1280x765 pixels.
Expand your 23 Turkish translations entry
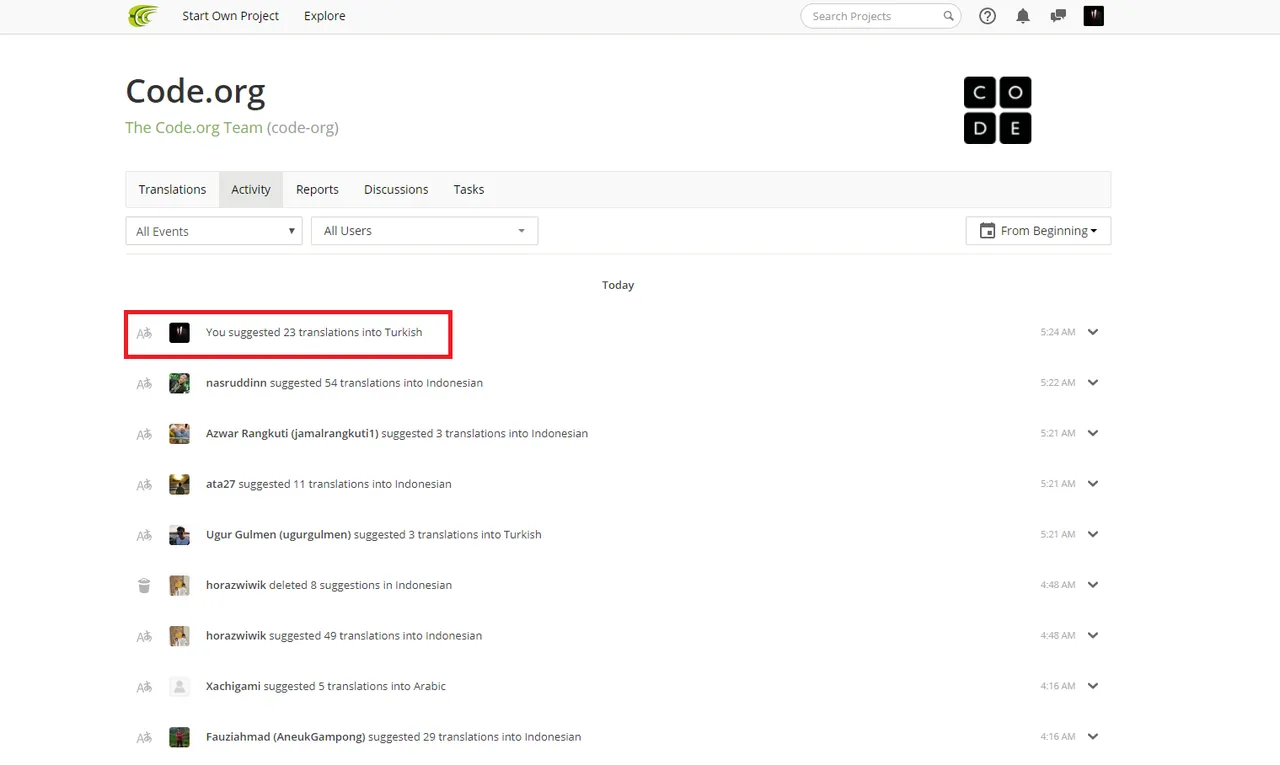click(x=1093, y=332)
